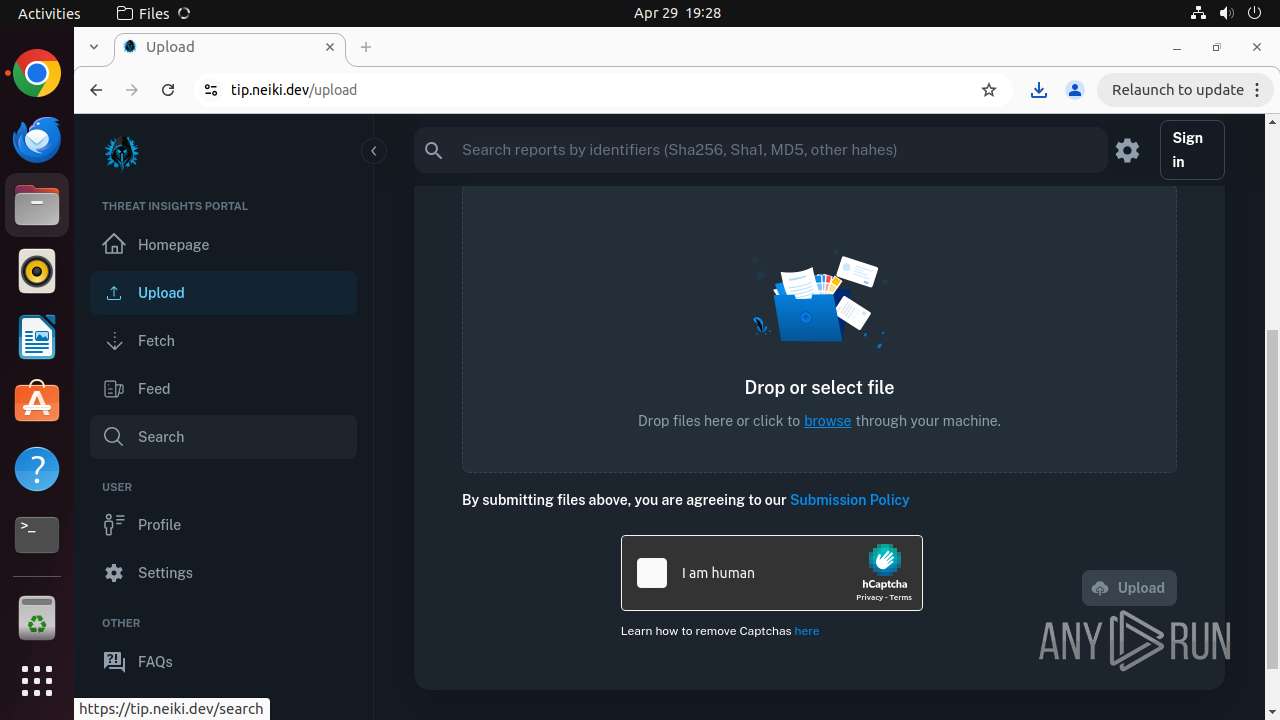This screenshot has width=1280, height=720.
Task: Open the FAQs page
Action: [223, 662]
